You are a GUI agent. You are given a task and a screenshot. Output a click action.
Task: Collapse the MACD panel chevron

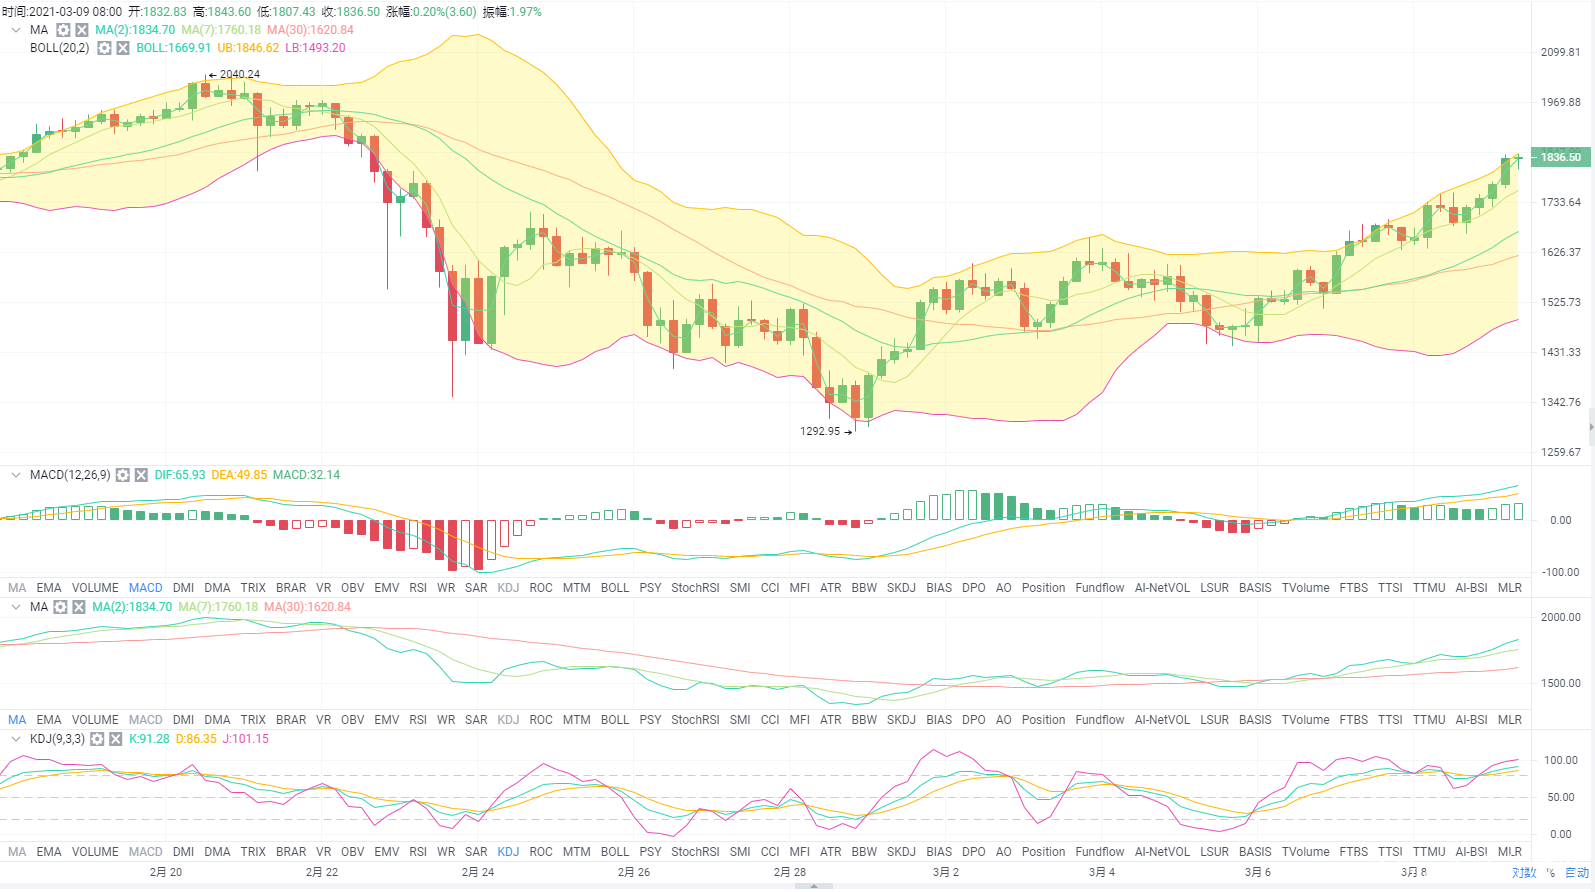coord(16,475)
